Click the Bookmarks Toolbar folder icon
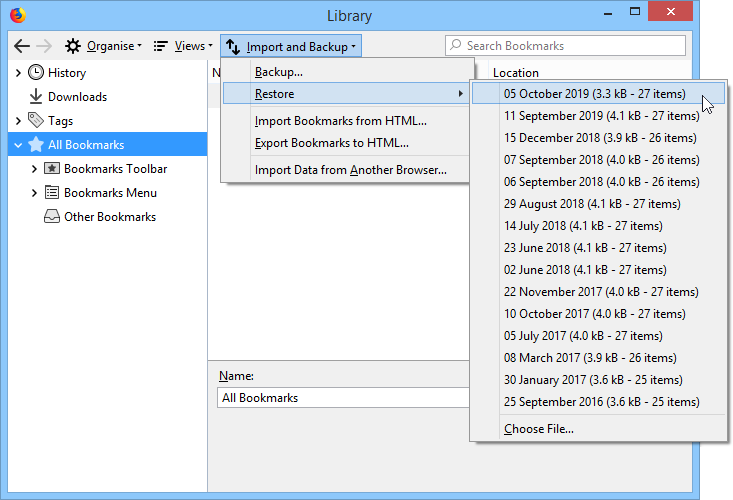733x500 pixels. point(51,168)
